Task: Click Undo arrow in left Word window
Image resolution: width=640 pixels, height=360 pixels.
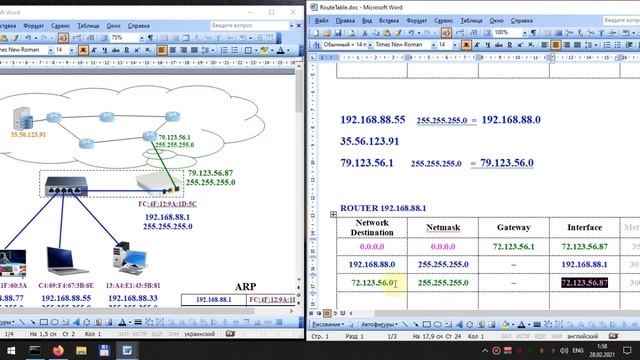Action: click(x=28, y=38)
